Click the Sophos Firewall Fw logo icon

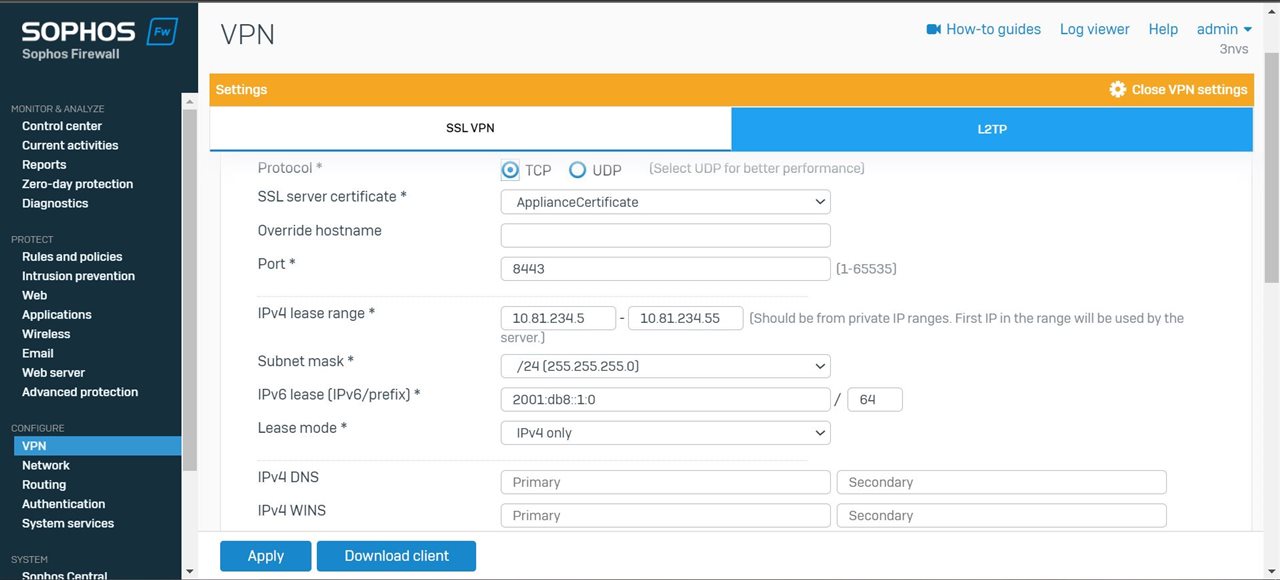tap(162, 32)
